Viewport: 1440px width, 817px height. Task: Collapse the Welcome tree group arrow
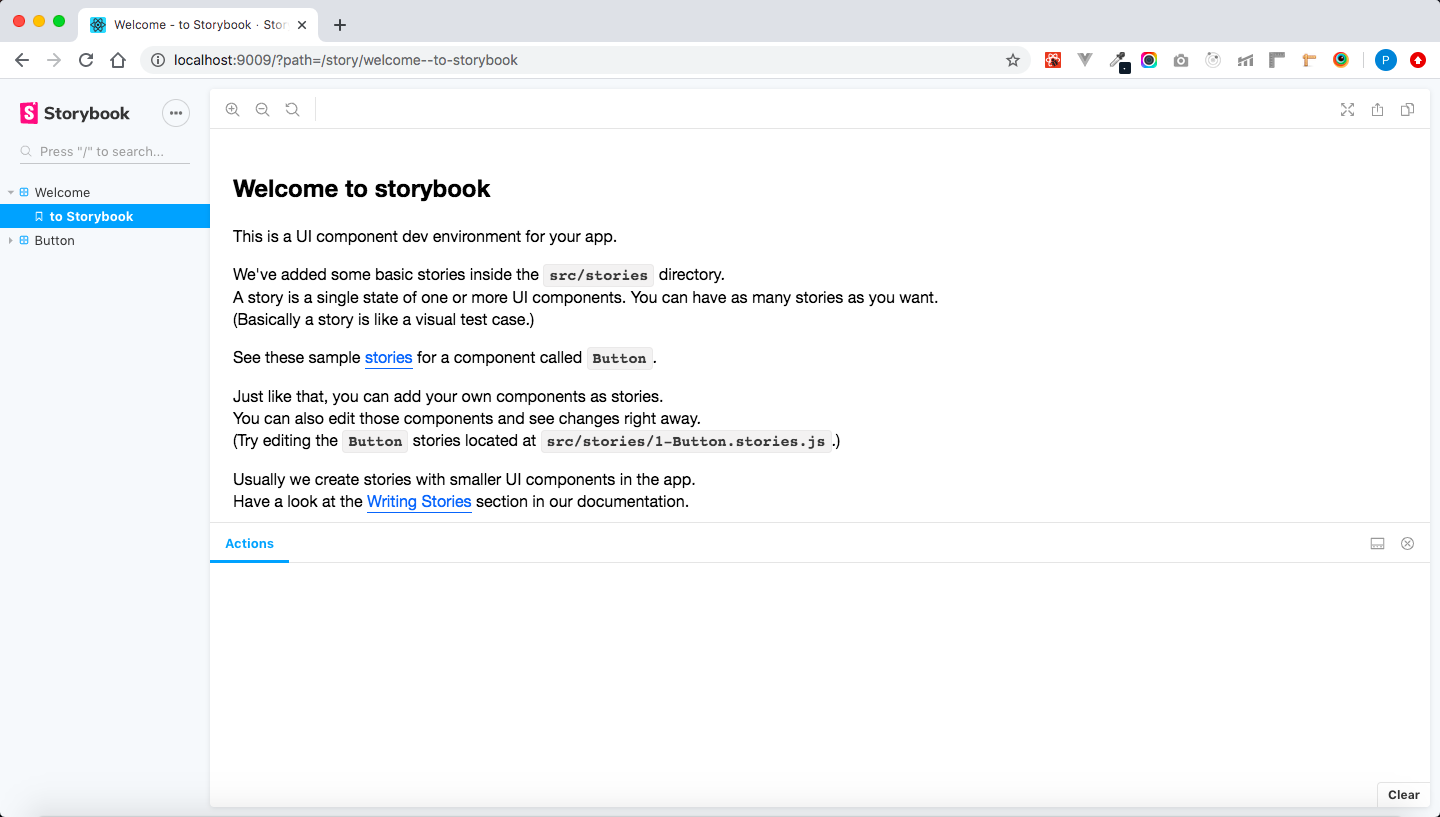(x=10, y=192)
